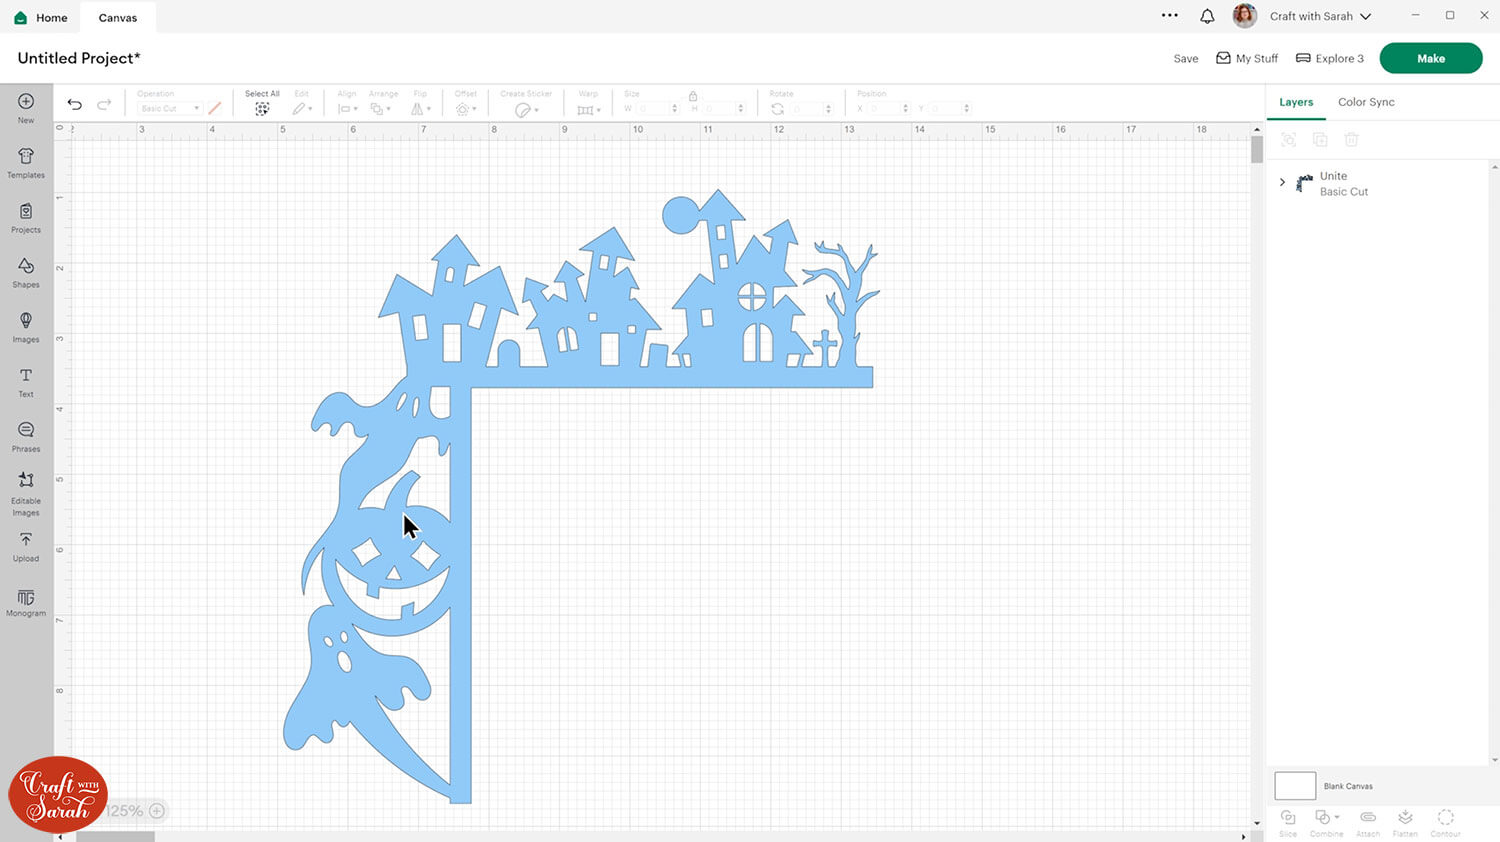This screenshot has height=842, width=1500.
Task: Open the Align dropdown
Action: tap(347, 109)
